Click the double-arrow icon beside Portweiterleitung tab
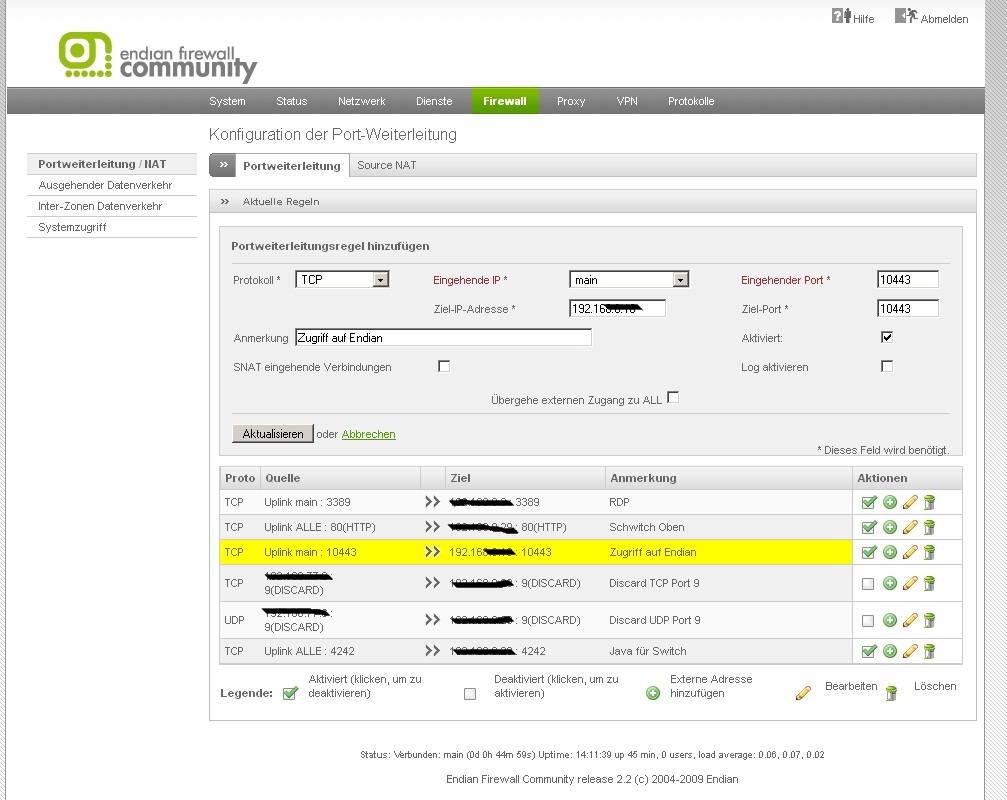 pos(223,165)
